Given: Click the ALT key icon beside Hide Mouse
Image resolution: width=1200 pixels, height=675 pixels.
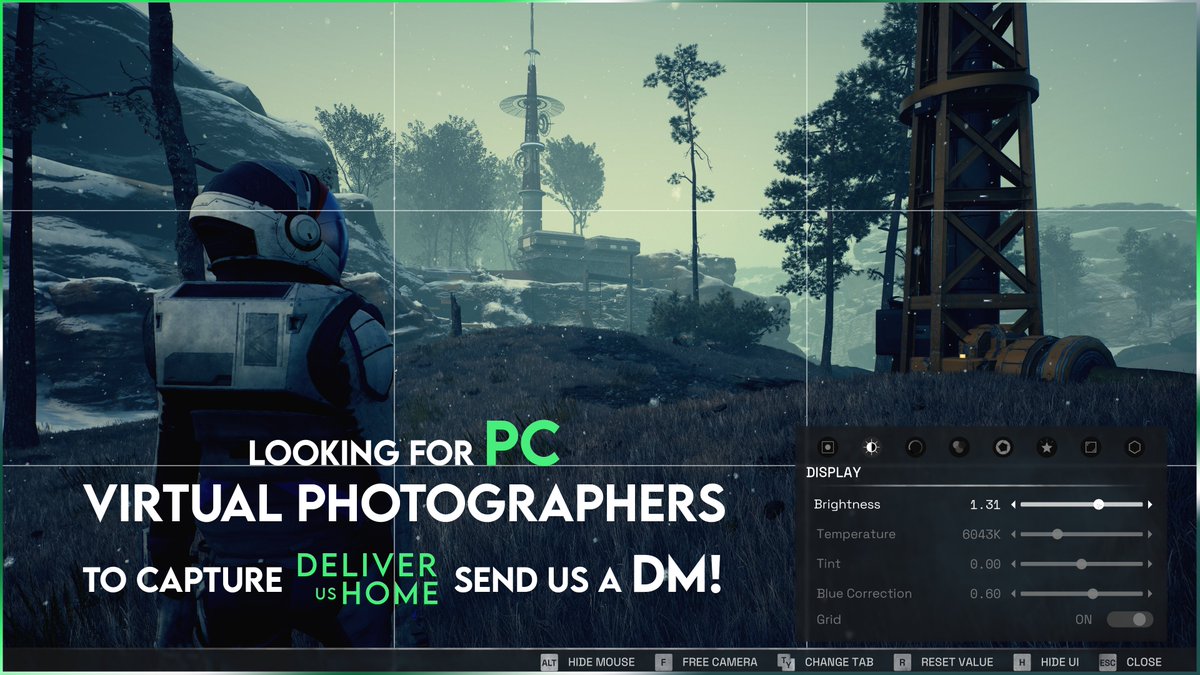Looking at the screenshot, I should pyautogui.click(x=551, y=662).
